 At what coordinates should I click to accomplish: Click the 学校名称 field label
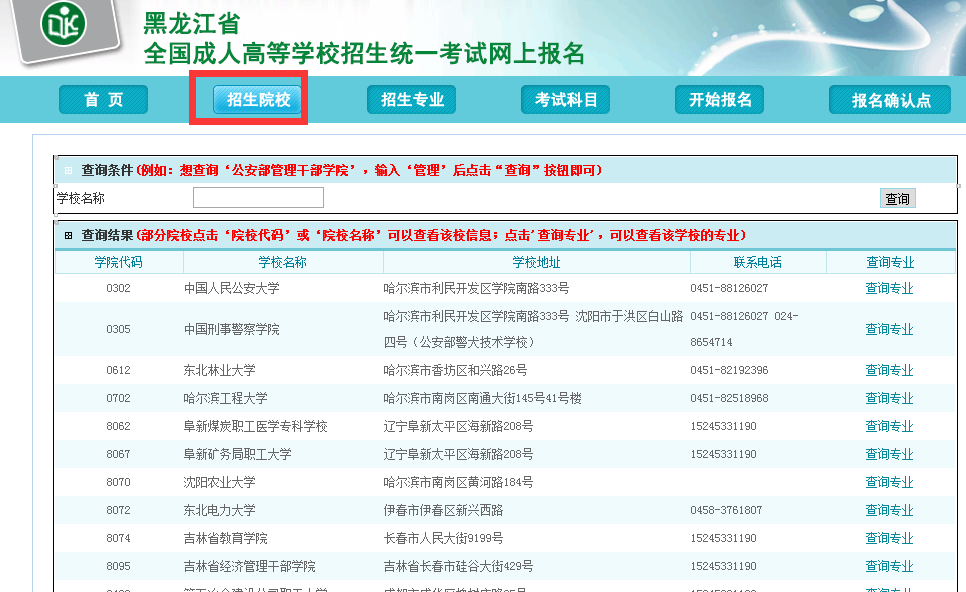(x=81, y=198)
